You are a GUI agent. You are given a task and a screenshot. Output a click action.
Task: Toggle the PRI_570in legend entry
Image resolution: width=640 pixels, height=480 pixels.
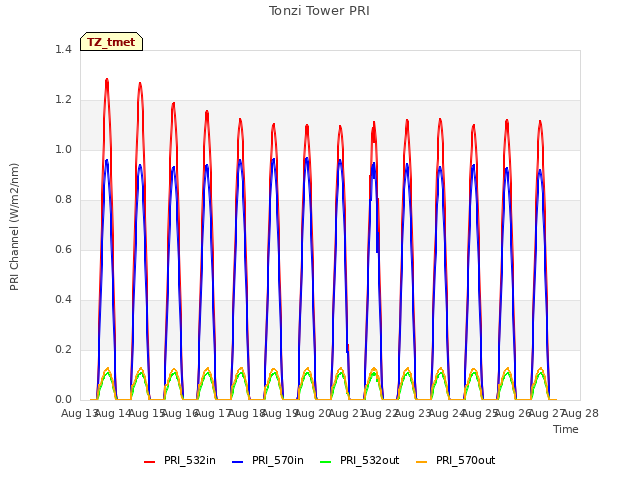tap(268, 460)
